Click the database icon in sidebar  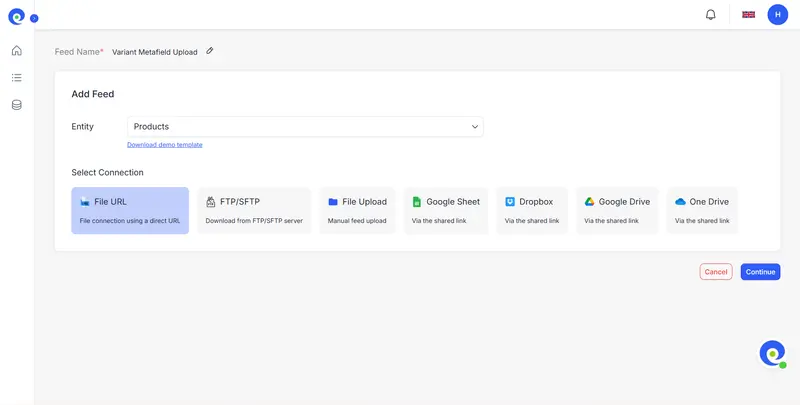(17, 105)
